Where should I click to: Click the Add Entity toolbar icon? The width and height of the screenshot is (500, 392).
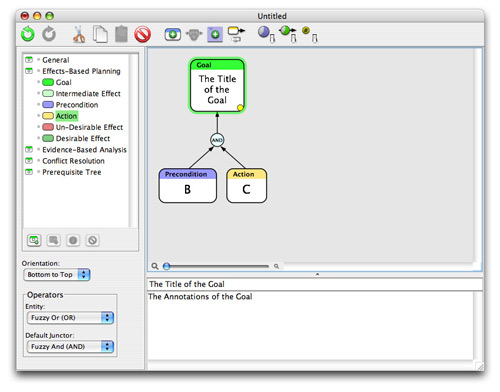click(x=173, y=34)
